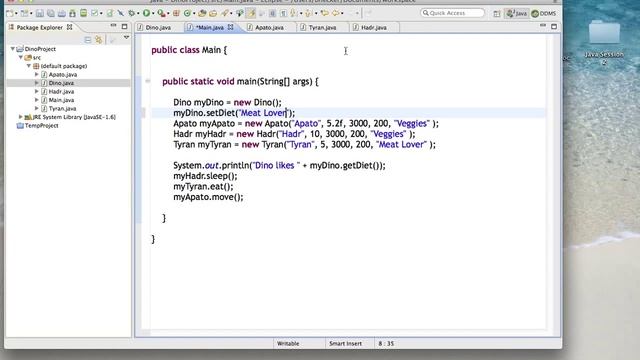Open the Android Virtual Device Manager
The width and height of the screenshot is (640, 360).
tap(83, 13)
